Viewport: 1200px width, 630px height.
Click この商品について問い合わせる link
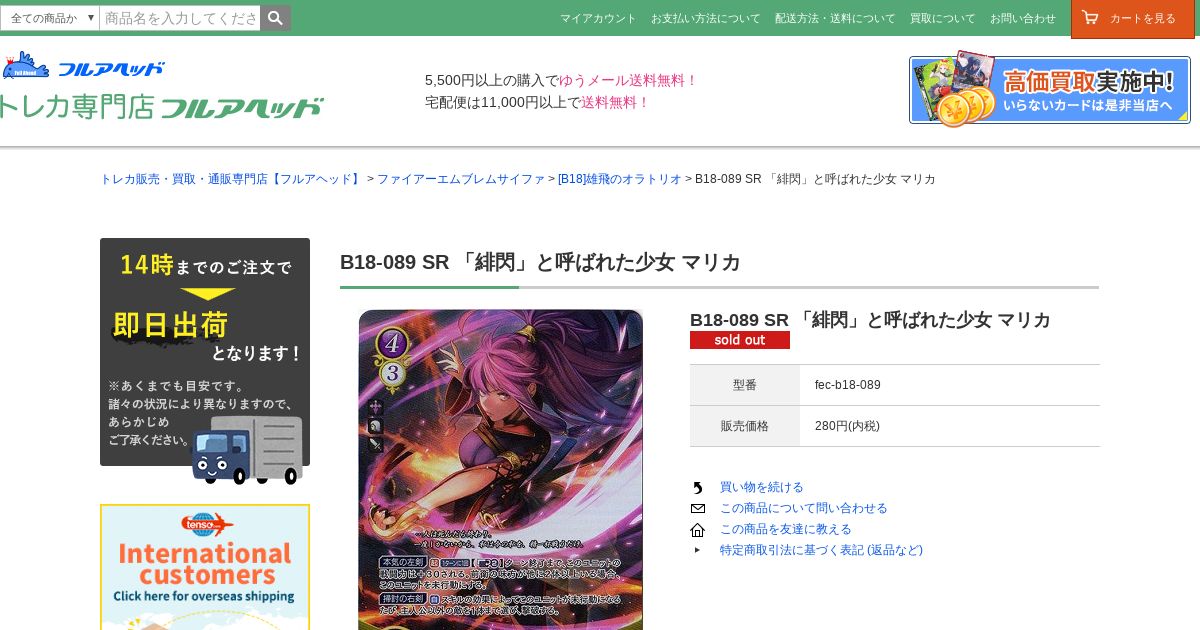coord(803,508)
